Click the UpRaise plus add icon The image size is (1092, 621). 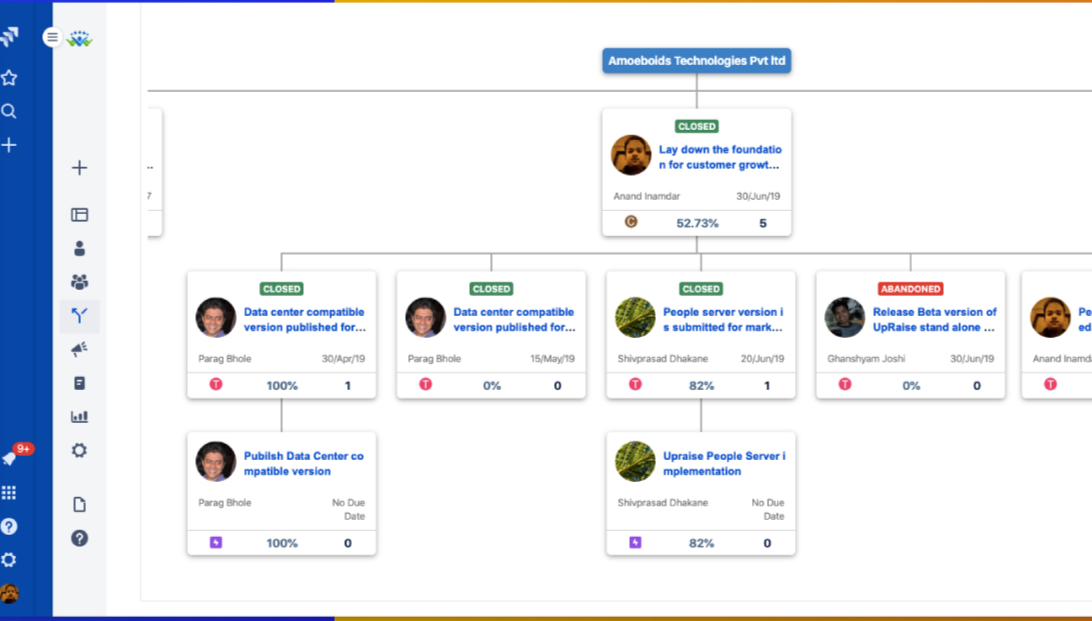(x=80, y=168)
